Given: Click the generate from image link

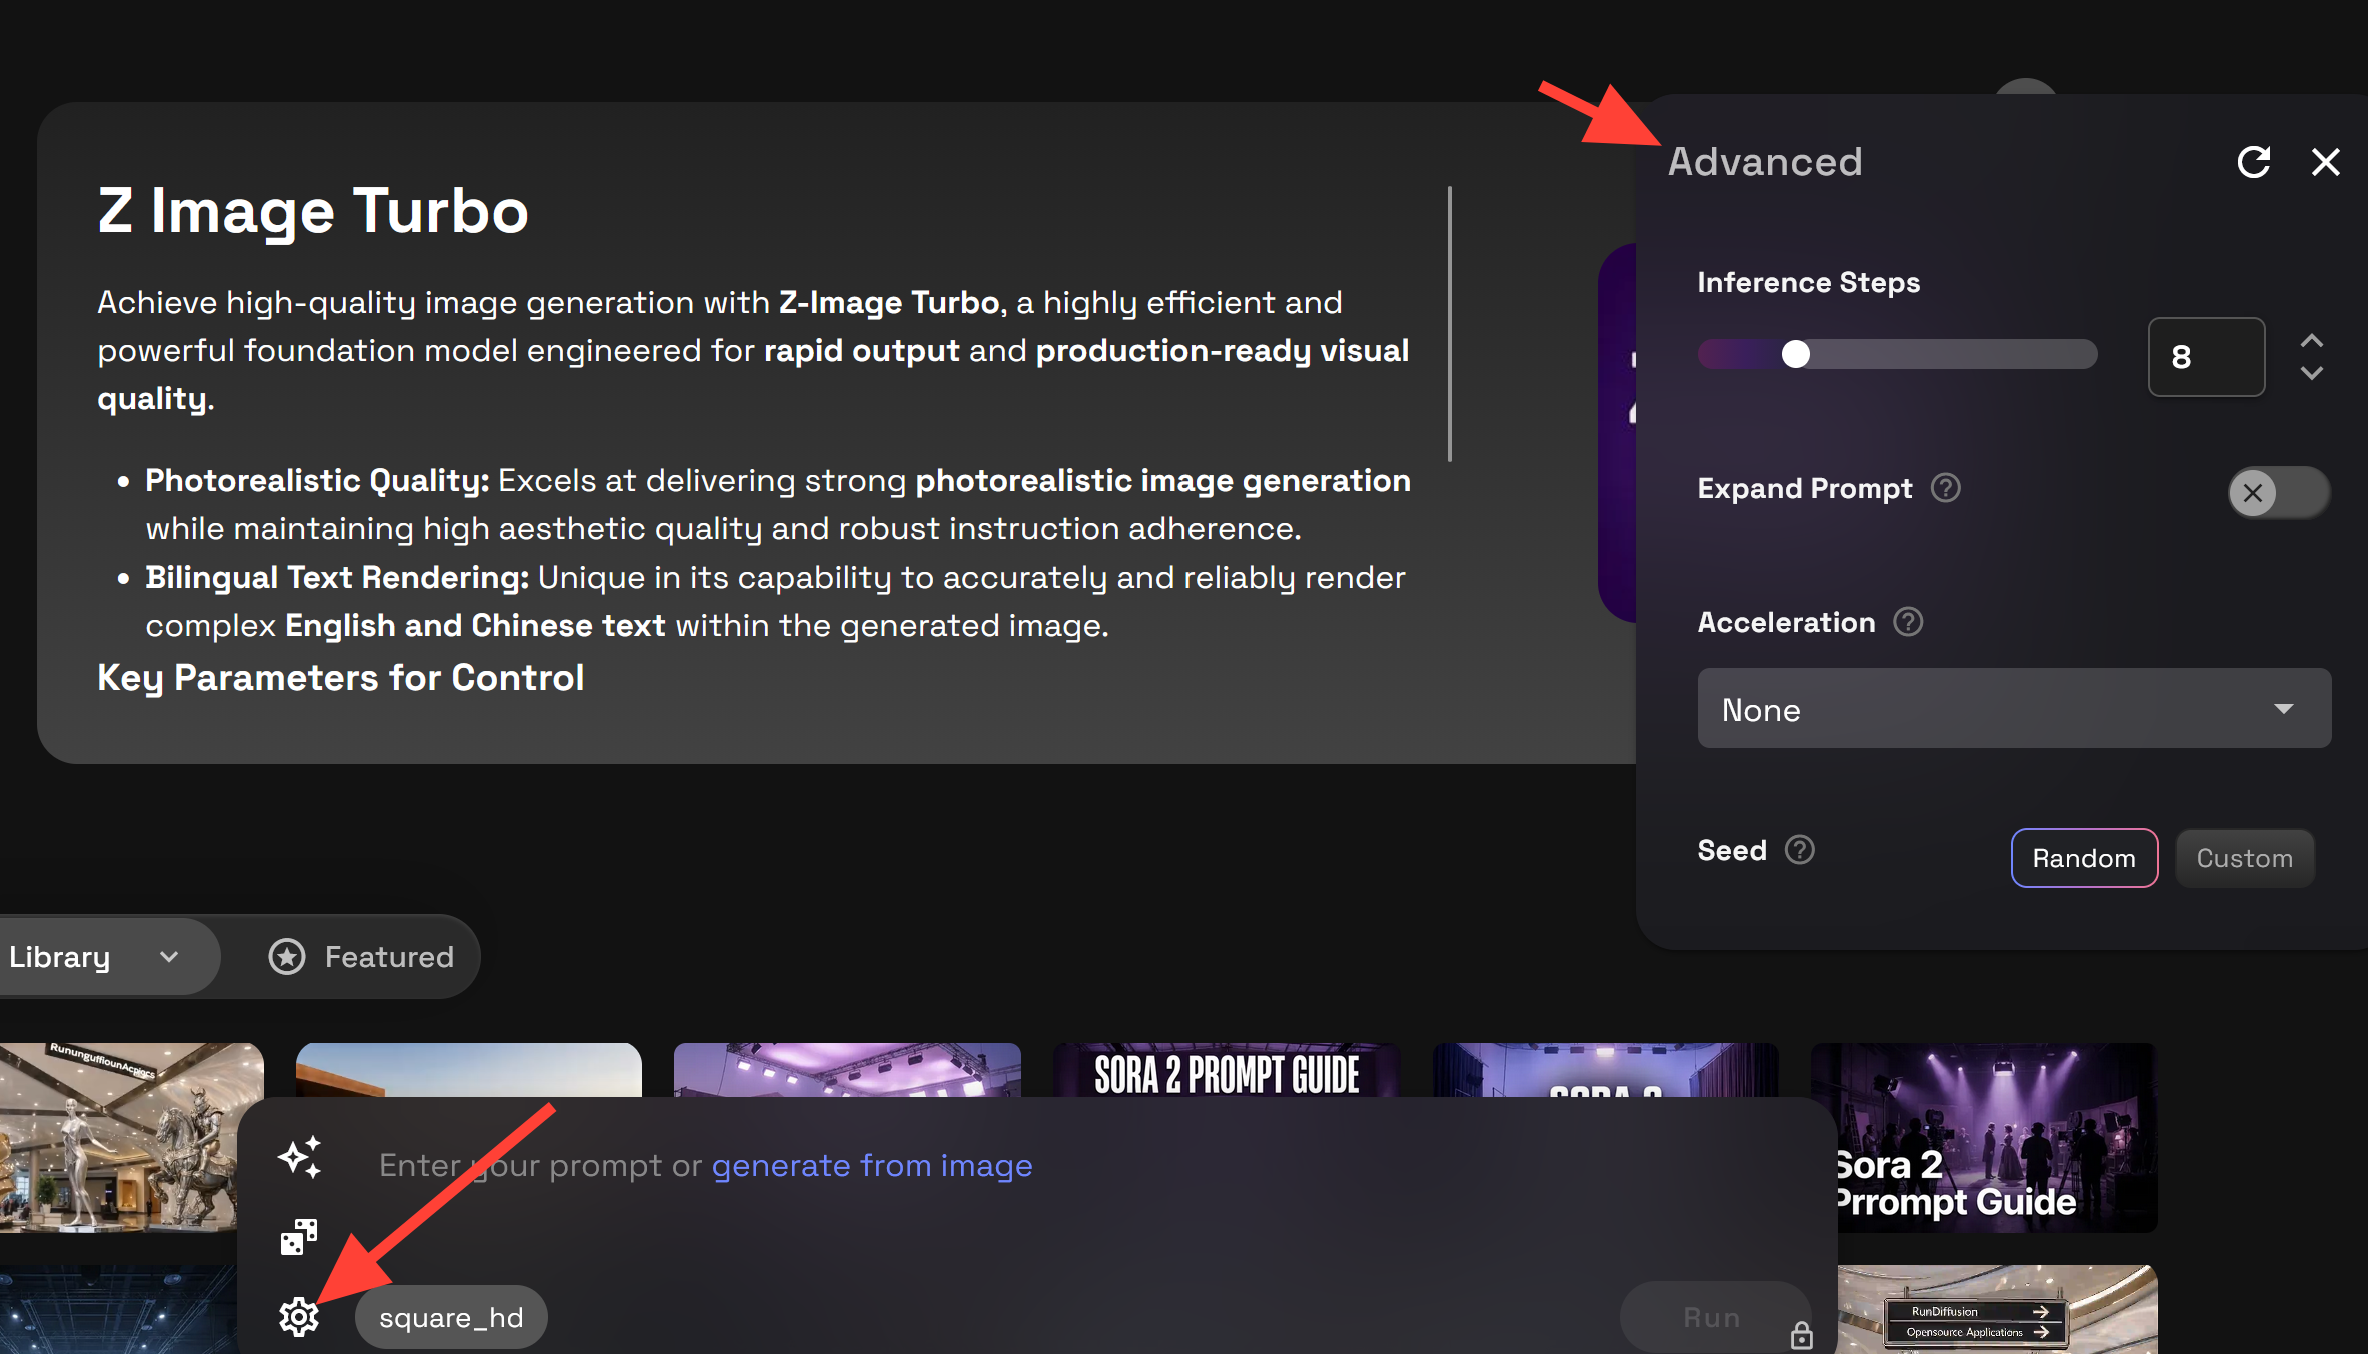Looking at the screenshot, I should pos(871,1166).
